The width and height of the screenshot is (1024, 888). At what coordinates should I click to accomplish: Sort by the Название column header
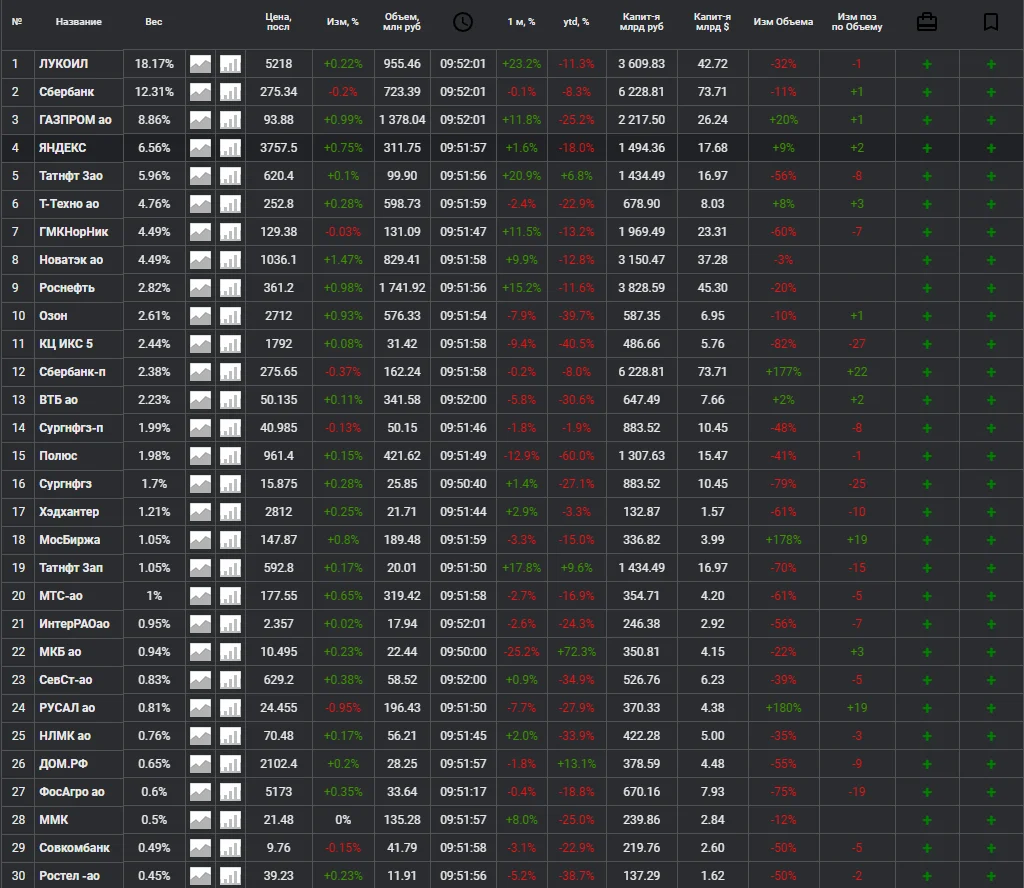pyautogui.click(x=78, y=22)
